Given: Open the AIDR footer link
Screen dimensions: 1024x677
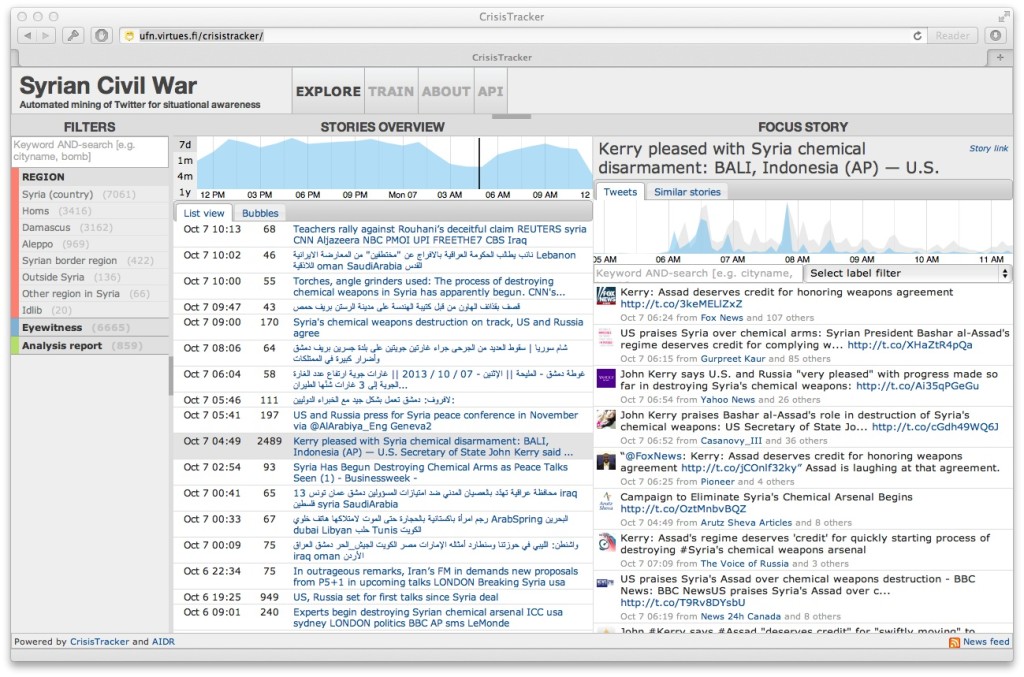Looking at the screenshot, I should 163,642.
